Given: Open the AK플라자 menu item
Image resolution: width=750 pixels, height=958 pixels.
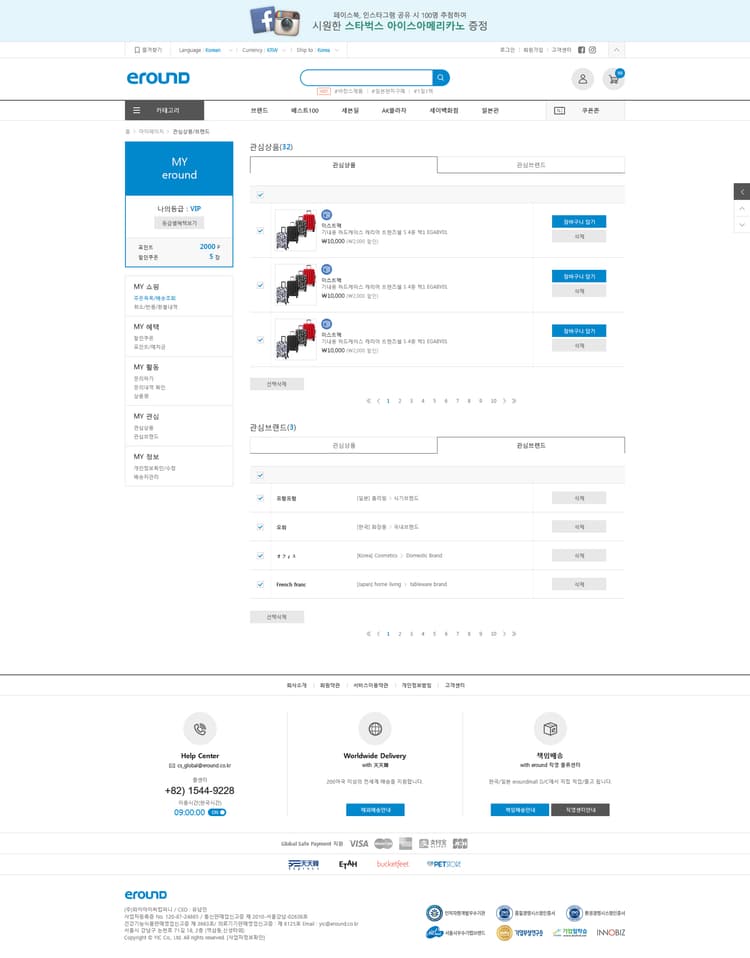Looking at the screenshot, I should coord(394,111).
